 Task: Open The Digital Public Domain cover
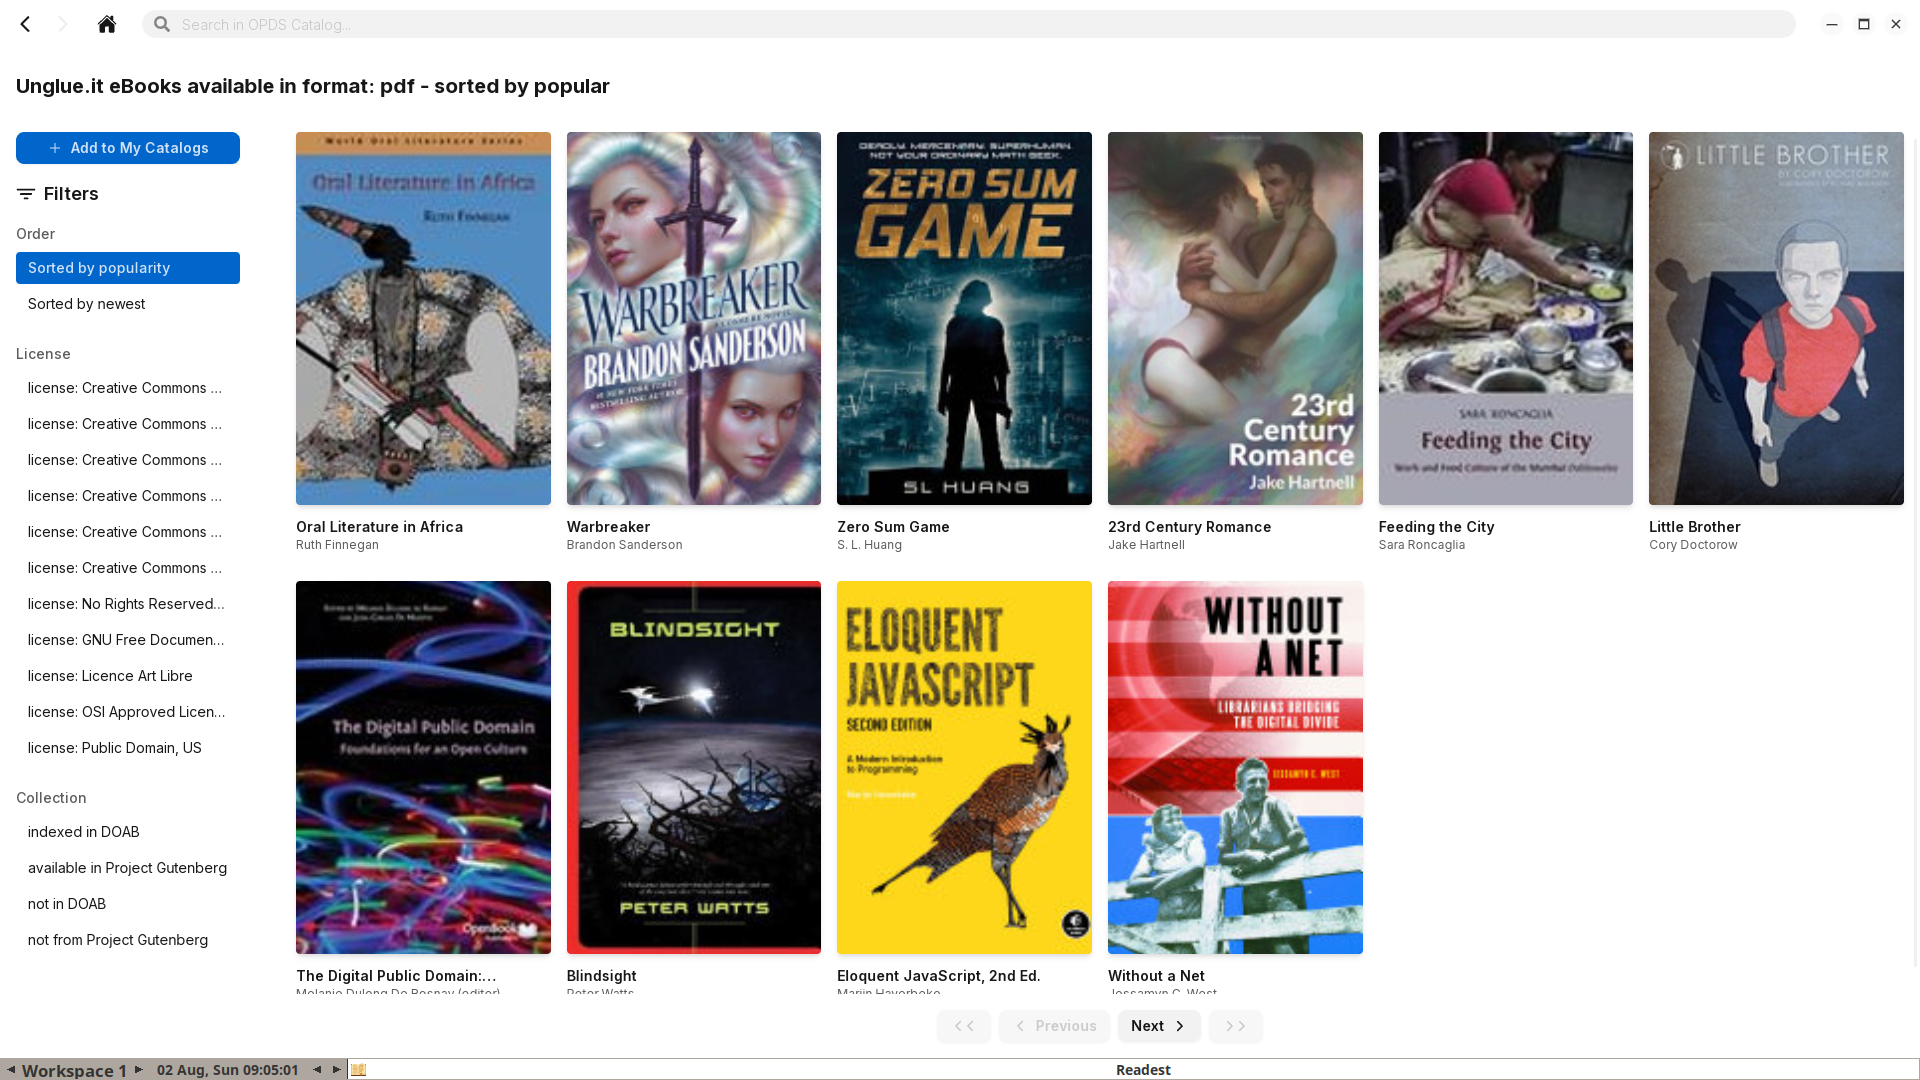[423, 767]
